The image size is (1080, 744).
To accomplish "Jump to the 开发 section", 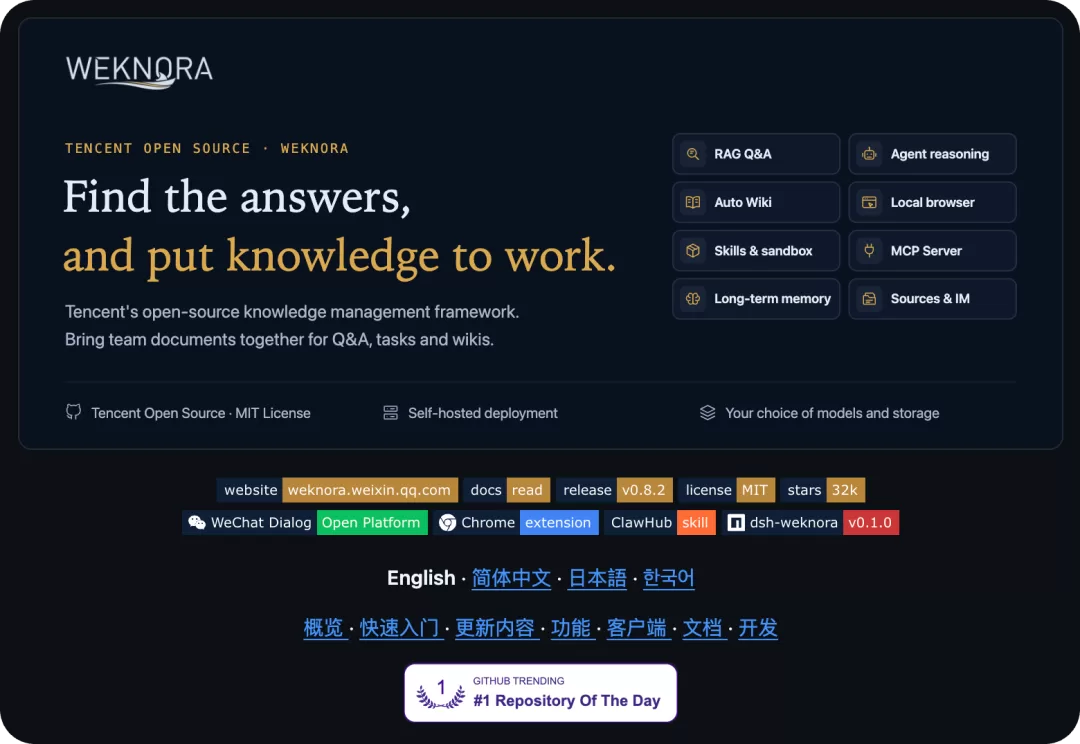I will 758,628.
